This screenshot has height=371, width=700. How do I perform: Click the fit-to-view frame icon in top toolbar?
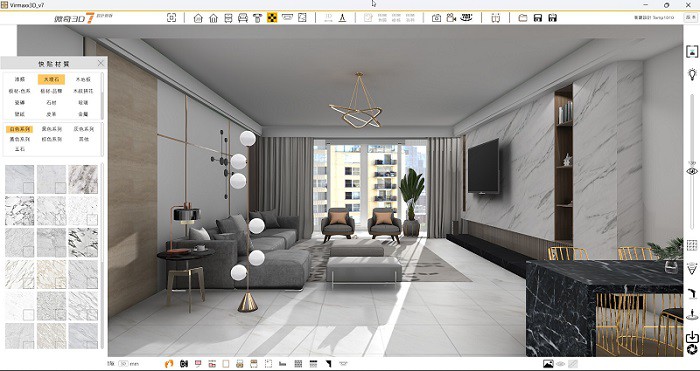tap(171, 17)
